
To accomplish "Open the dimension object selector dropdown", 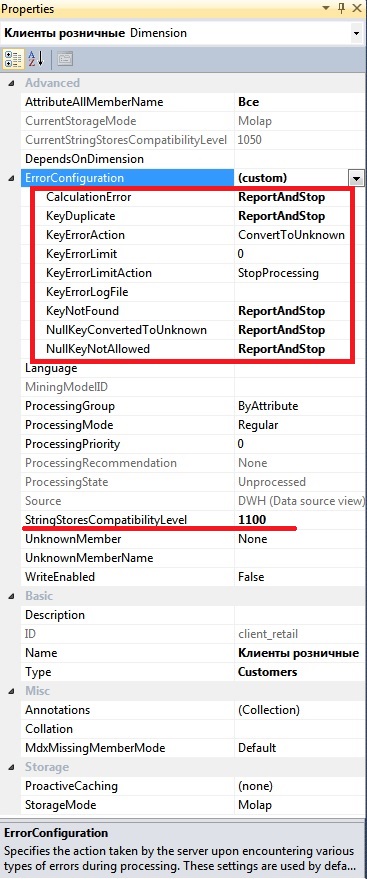I will (x=356, y=33).
